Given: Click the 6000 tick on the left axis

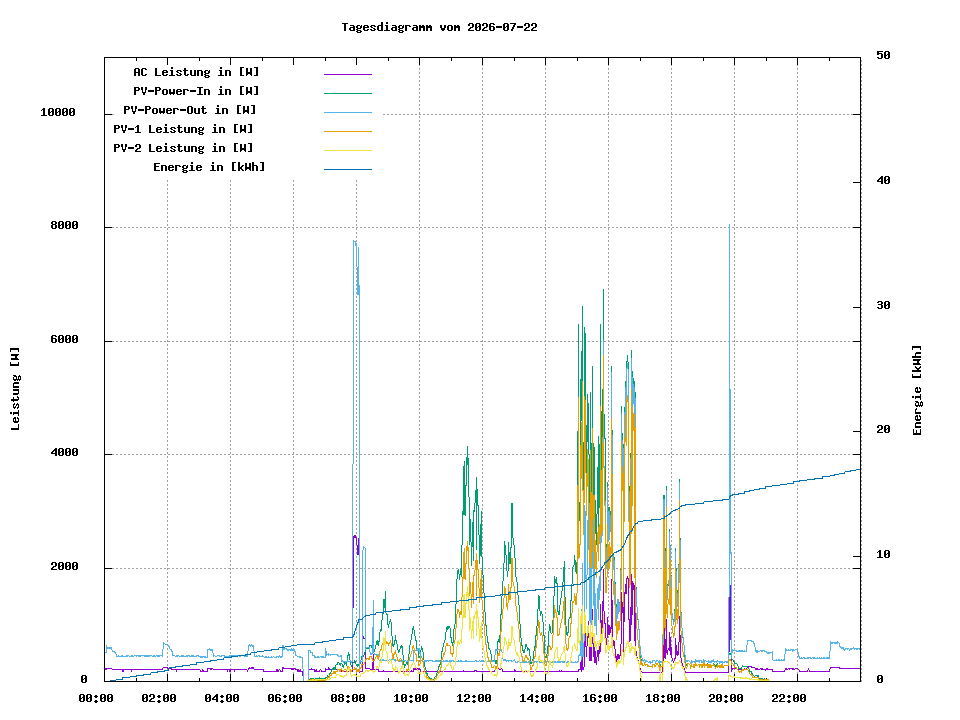Looking at the screenshot, I should tap(64, 339).
